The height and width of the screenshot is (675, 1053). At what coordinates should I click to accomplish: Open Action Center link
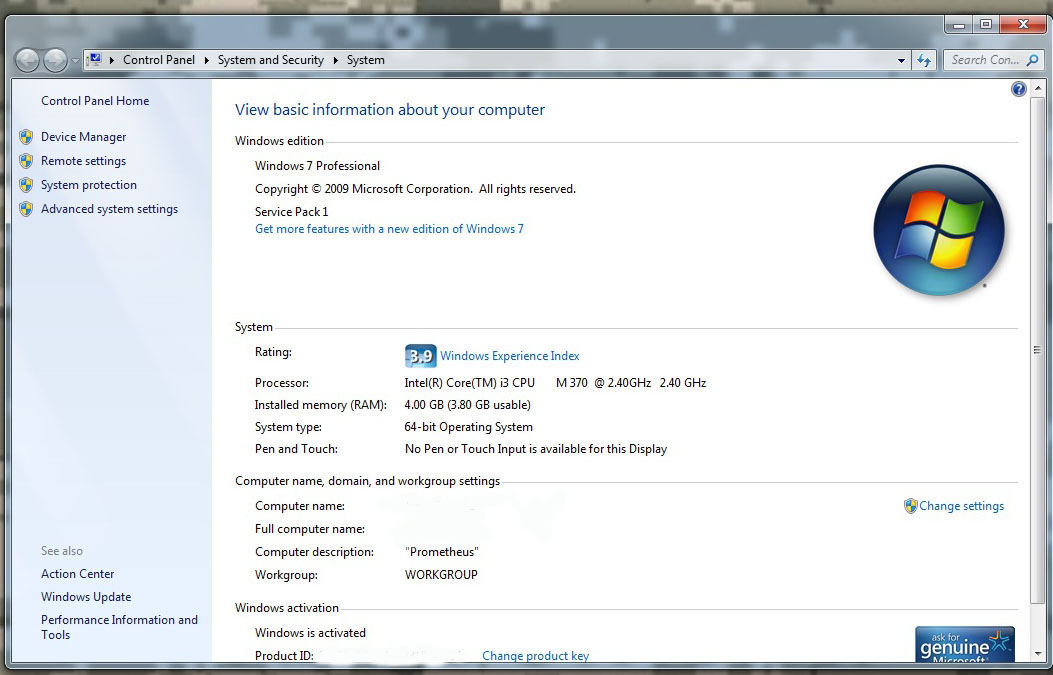click(x=77, y=574)
